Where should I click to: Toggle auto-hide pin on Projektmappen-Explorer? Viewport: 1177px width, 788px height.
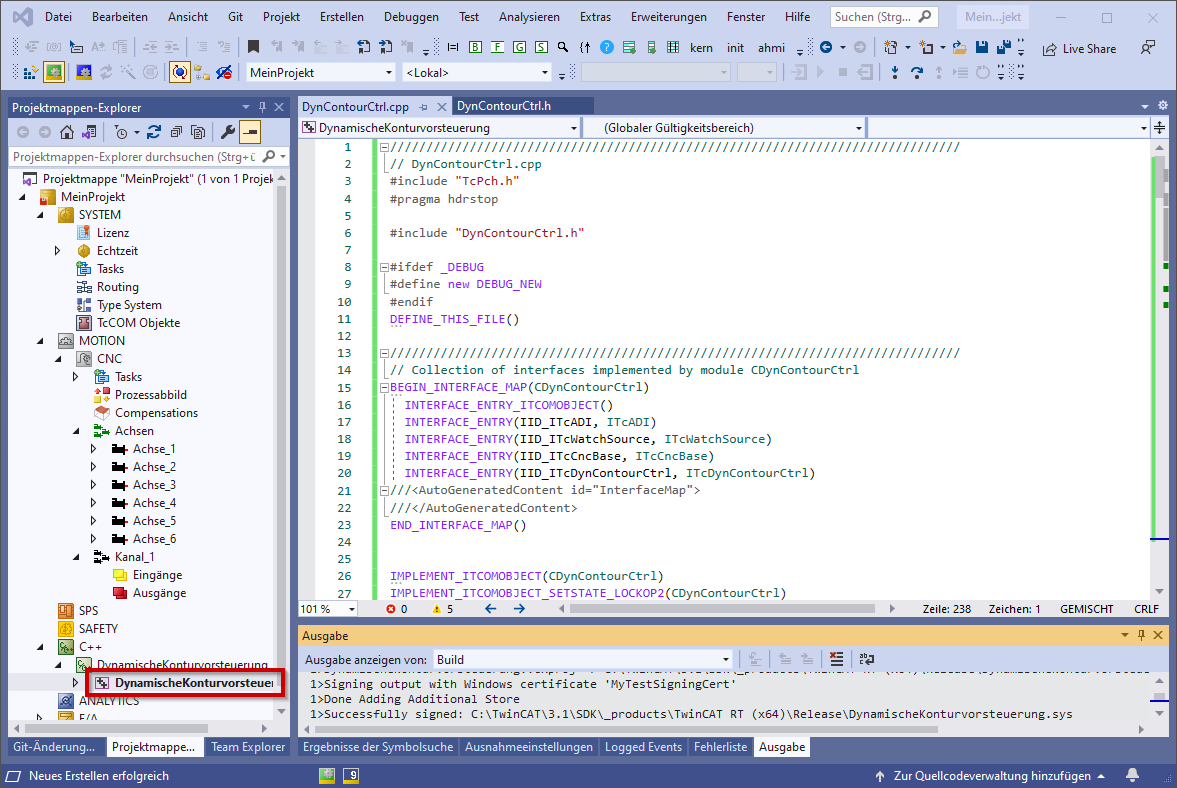pyautogui.click(x=262, y=107)
